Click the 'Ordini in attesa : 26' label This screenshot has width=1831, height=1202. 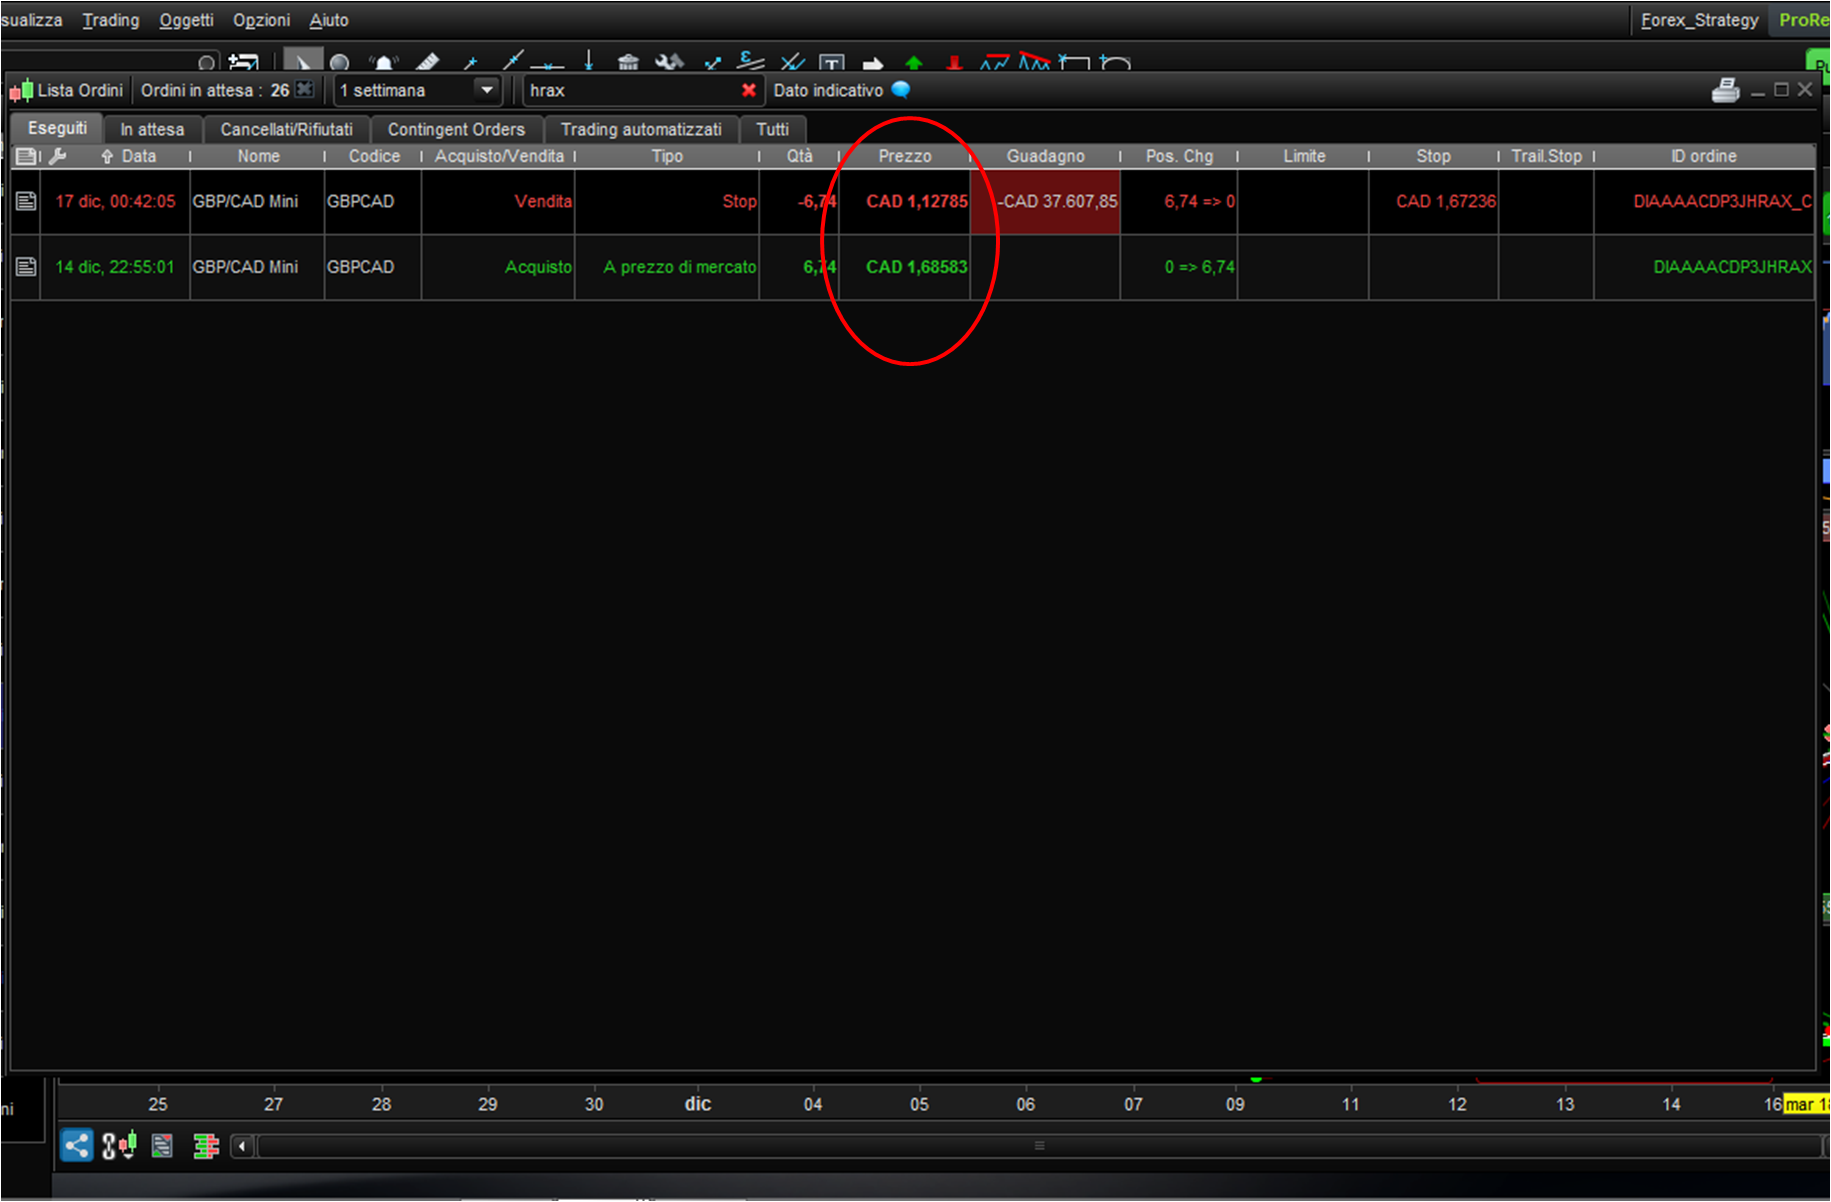click(215, 90)
